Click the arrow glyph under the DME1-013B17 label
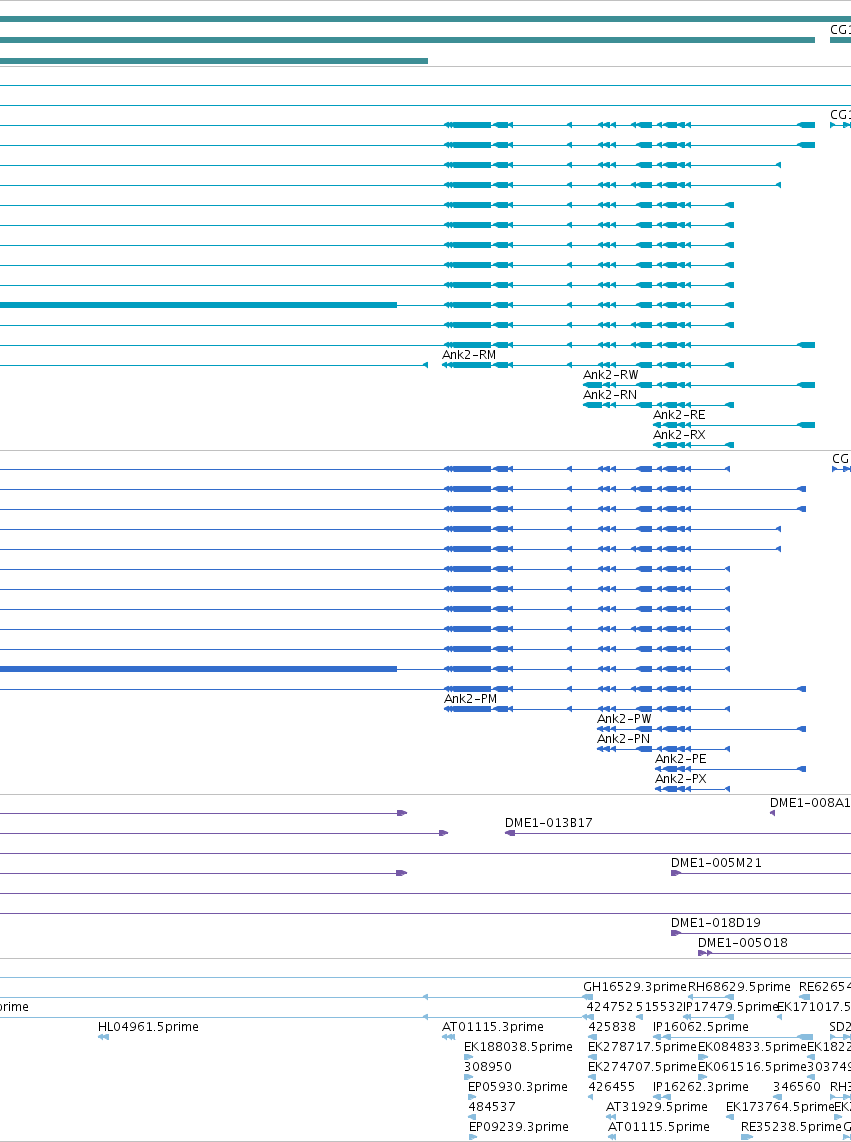The width and height of the screenshot is (851, 1142). [x=510, y=833]
